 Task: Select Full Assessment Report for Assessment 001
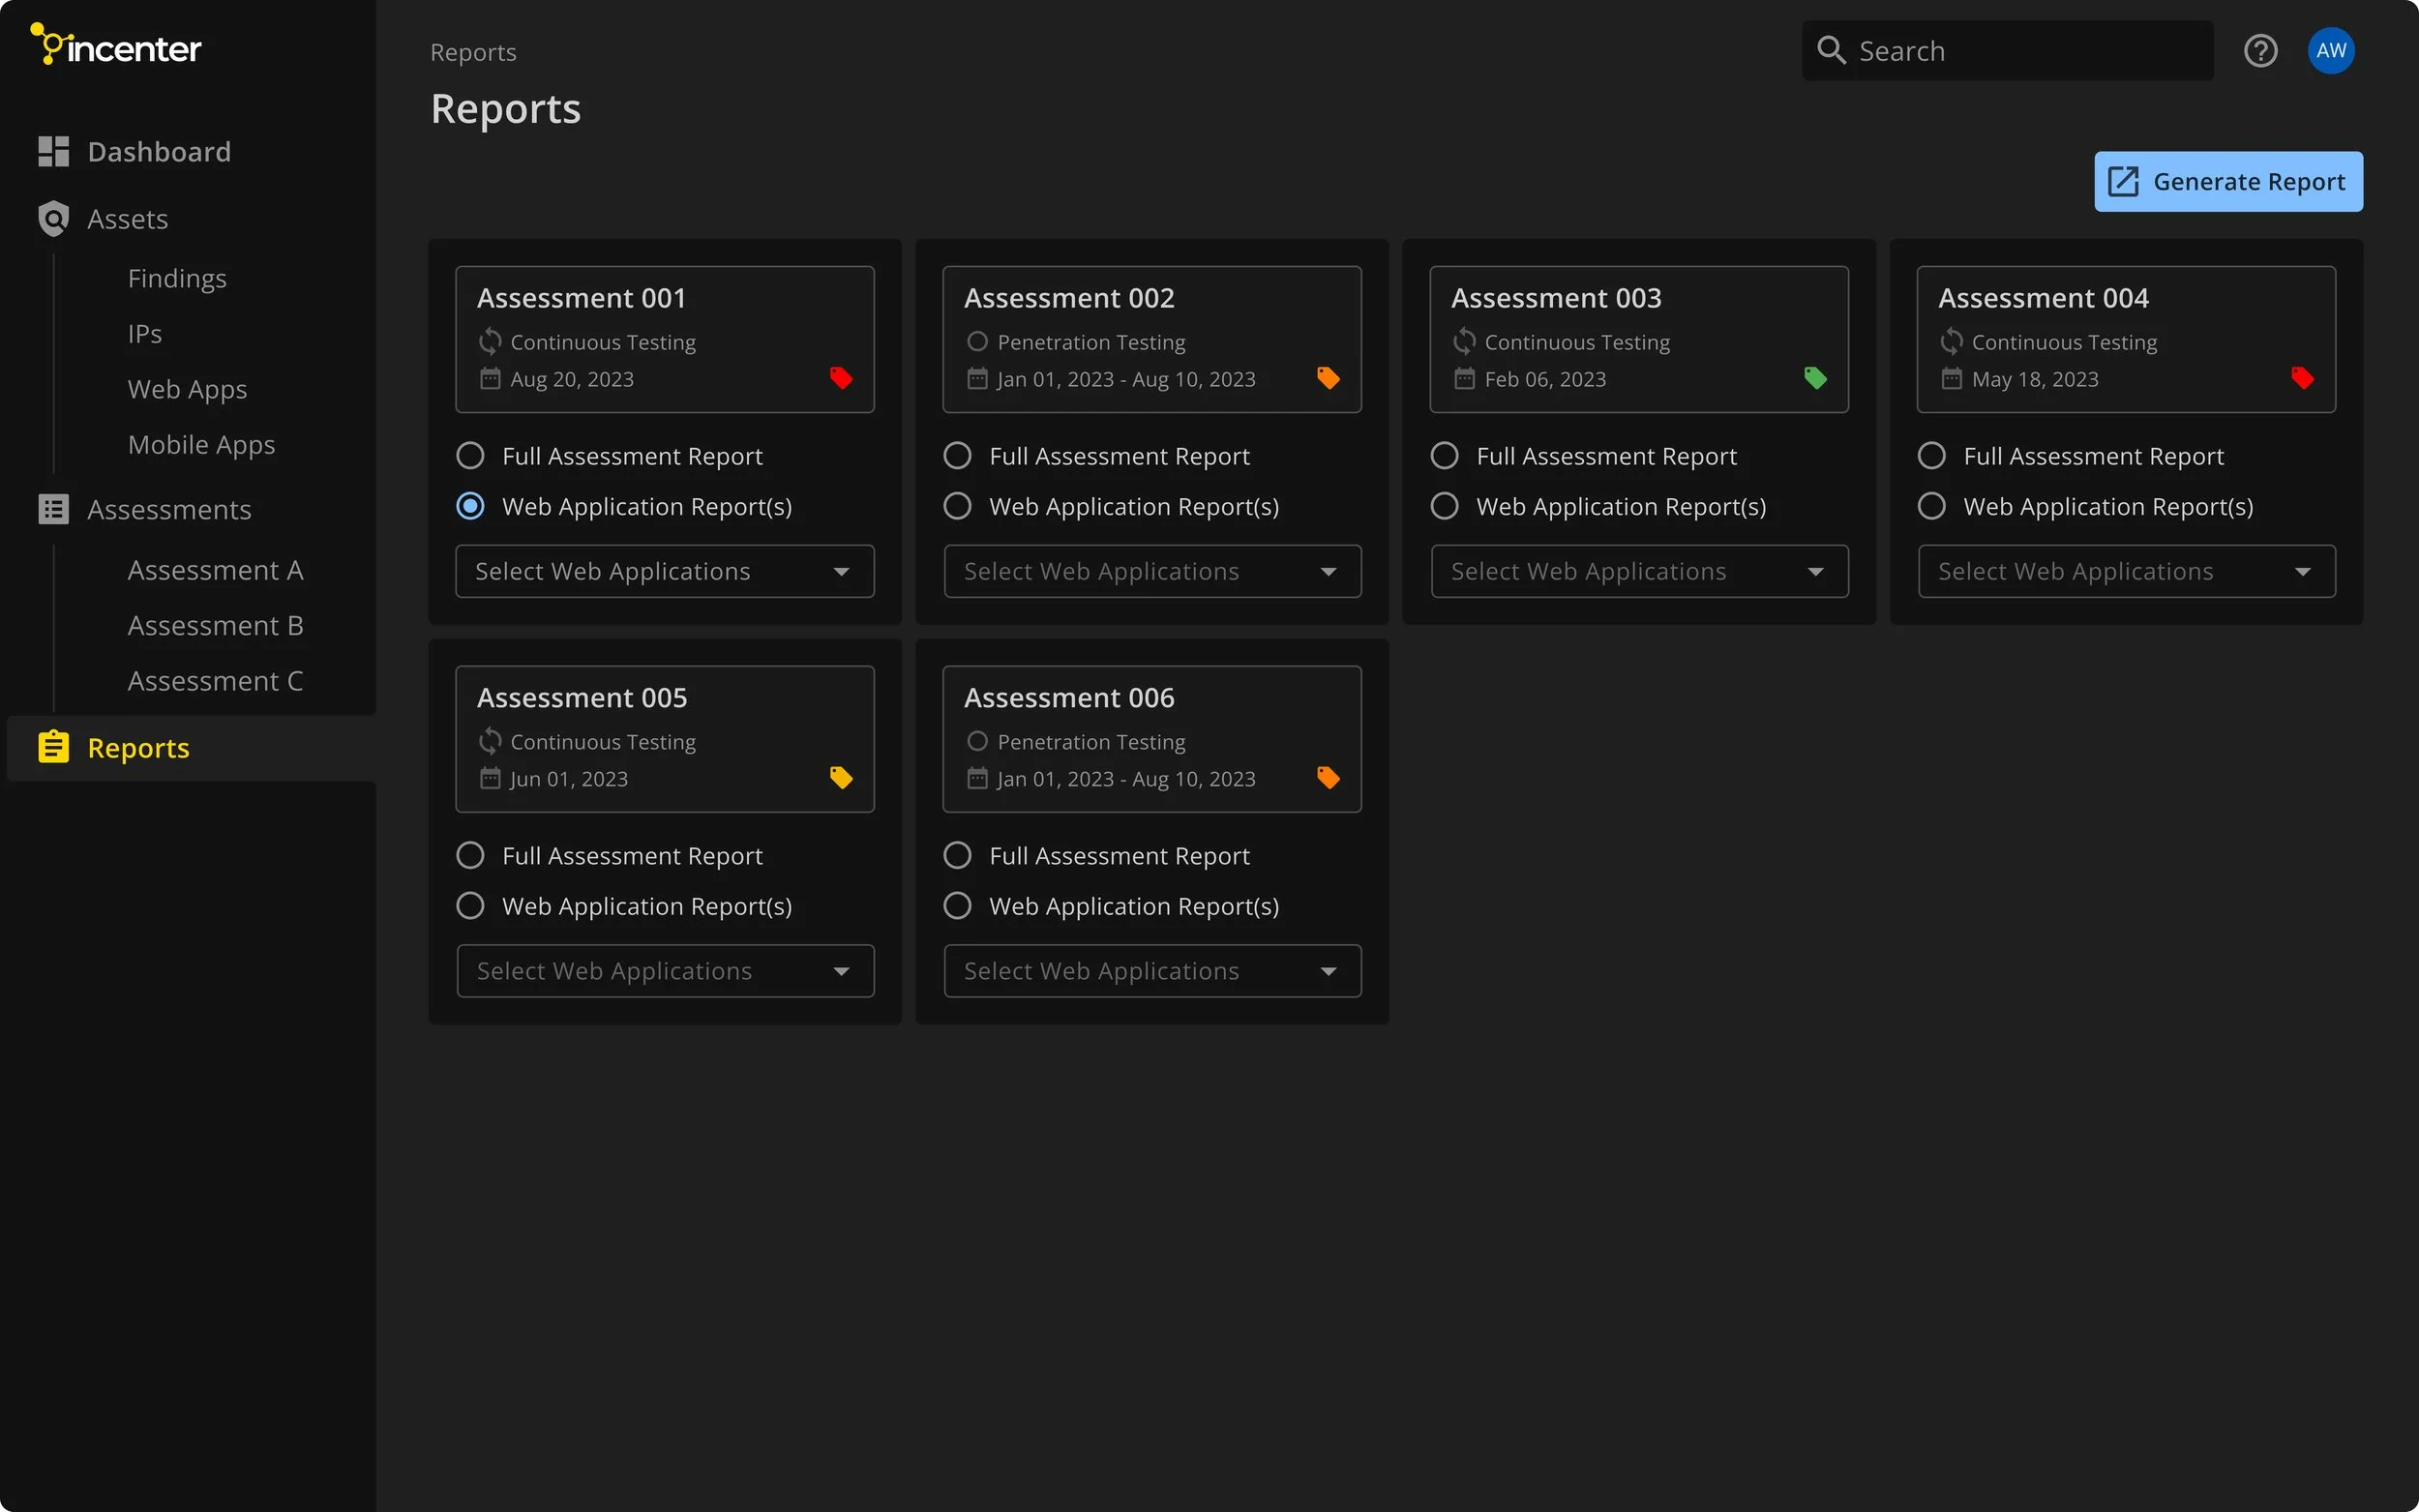[470, 456]
